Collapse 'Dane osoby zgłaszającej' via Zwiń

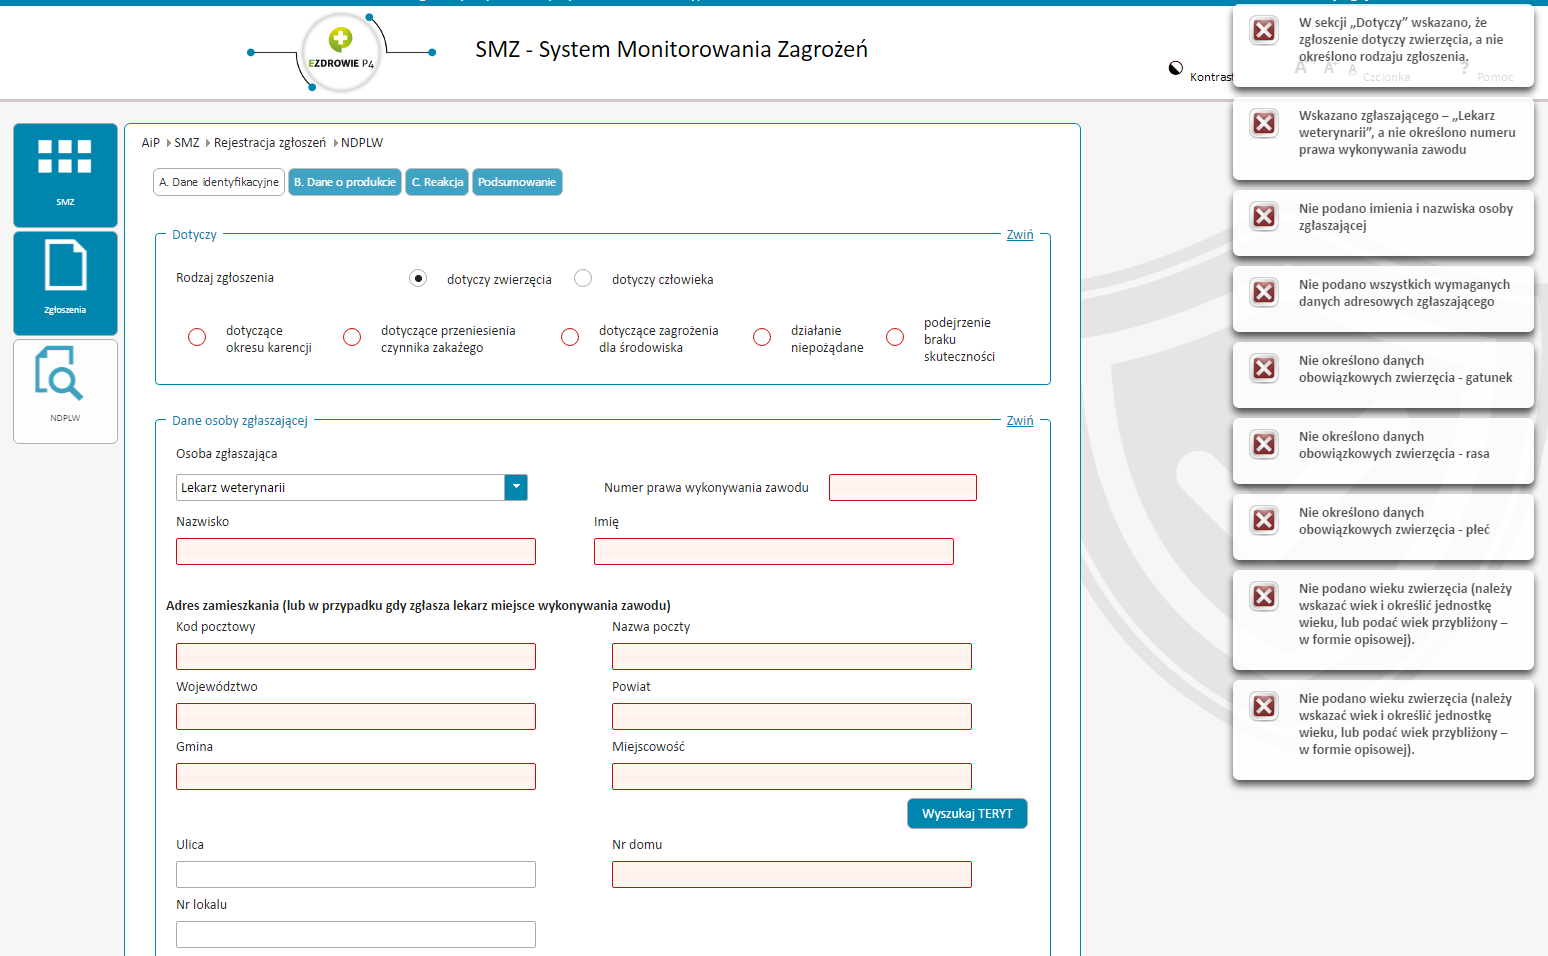(x=1020, y=420)
